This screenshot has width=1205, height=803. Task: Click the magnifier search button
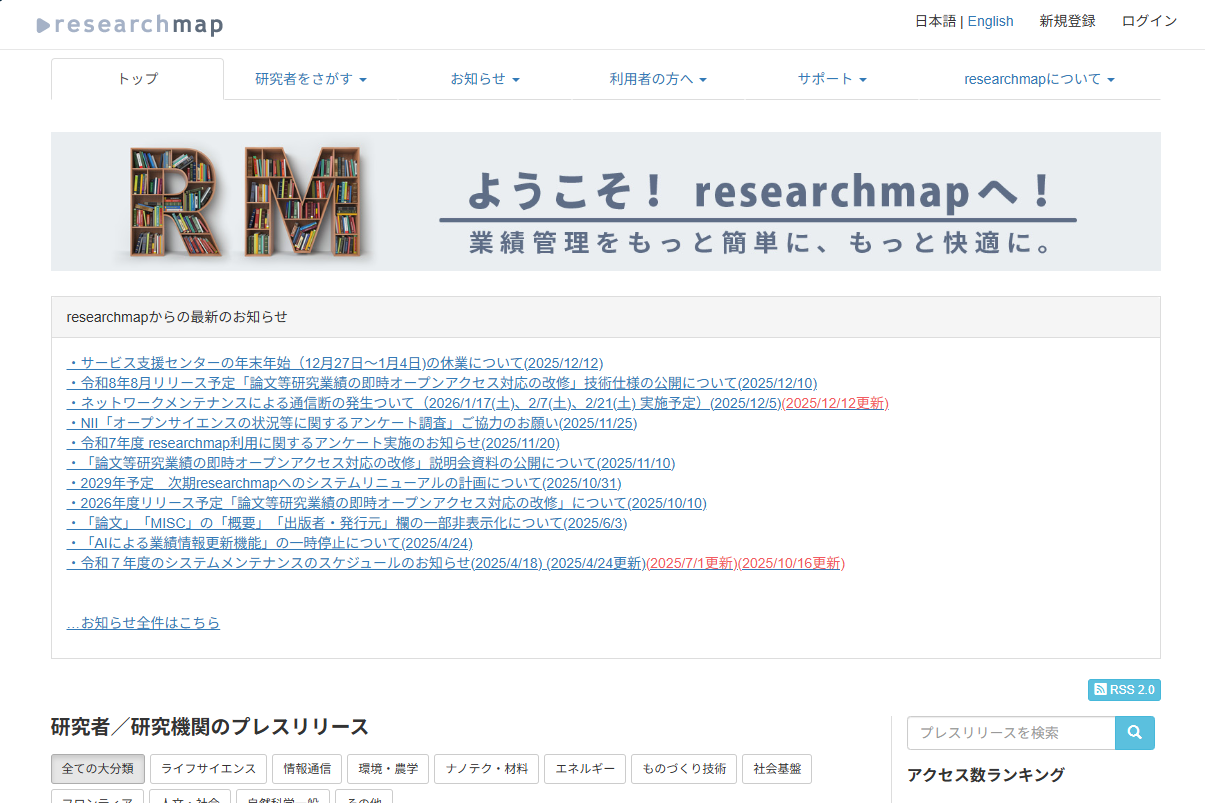(x=1134, y=733)
